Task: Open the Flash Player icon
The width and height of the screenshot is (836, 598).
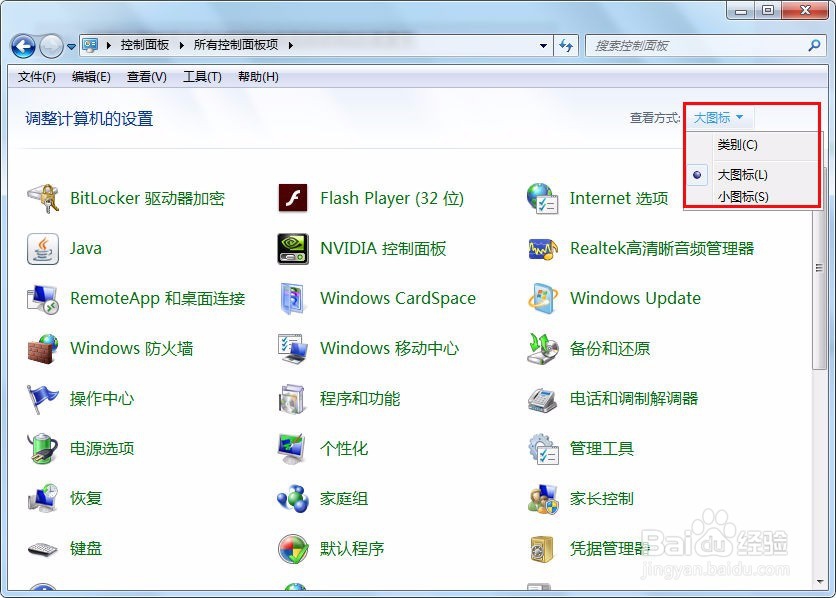Action: click(x=293, y=198)
